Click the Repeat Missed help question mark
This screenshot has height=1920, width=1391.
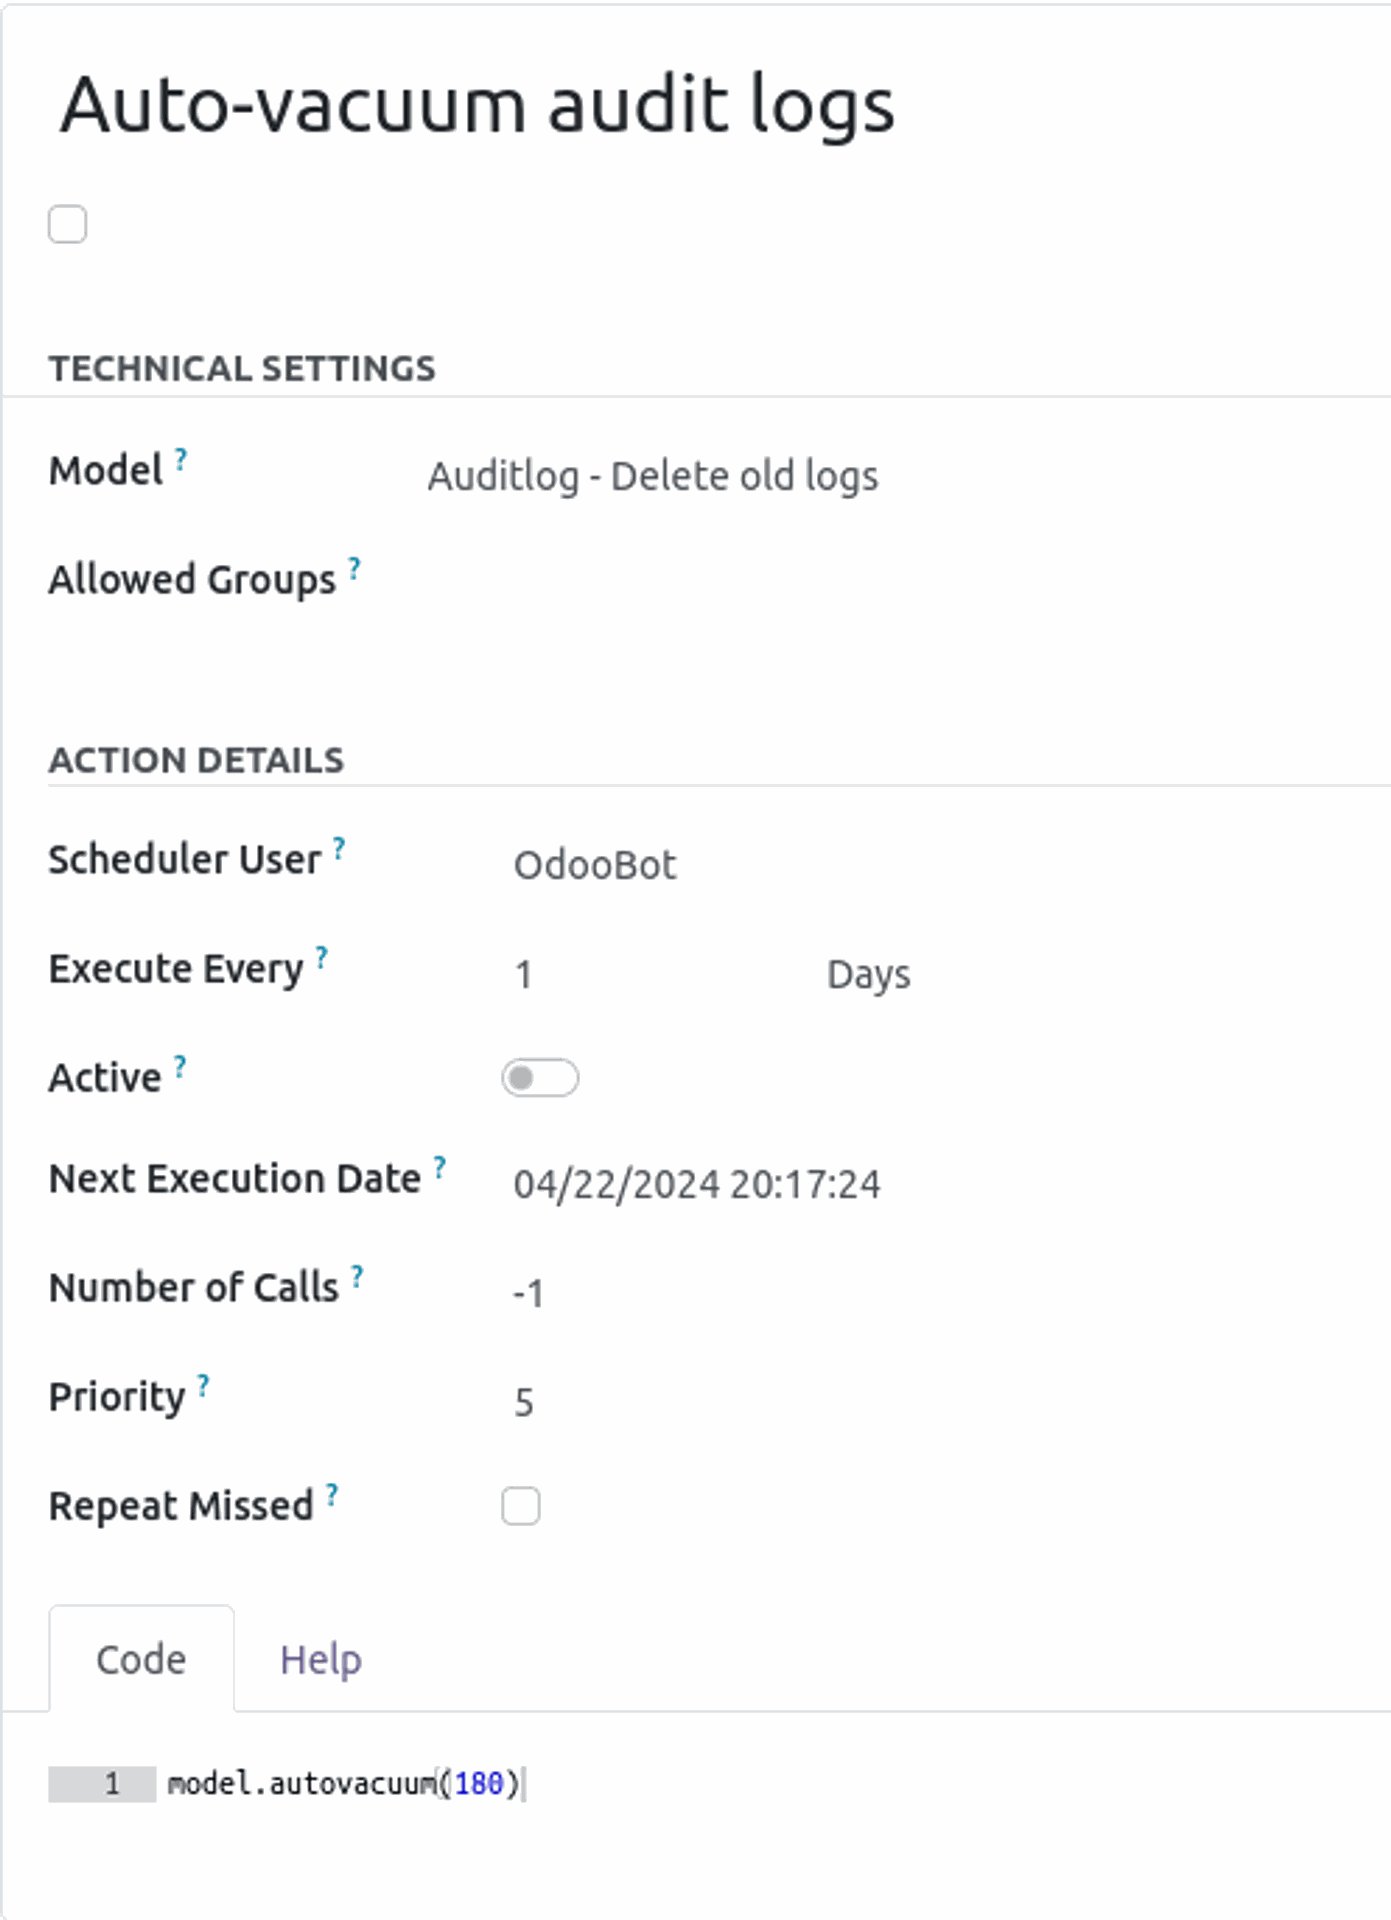(x=332, y=1495)
